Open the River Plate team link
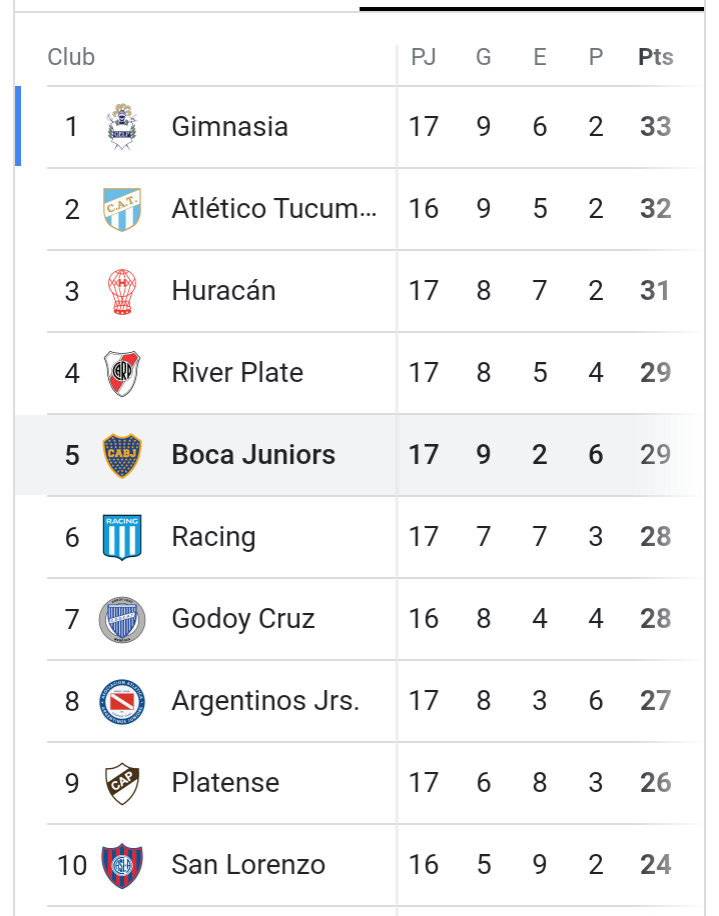This screenshot has width=719, height=916. 237,373
